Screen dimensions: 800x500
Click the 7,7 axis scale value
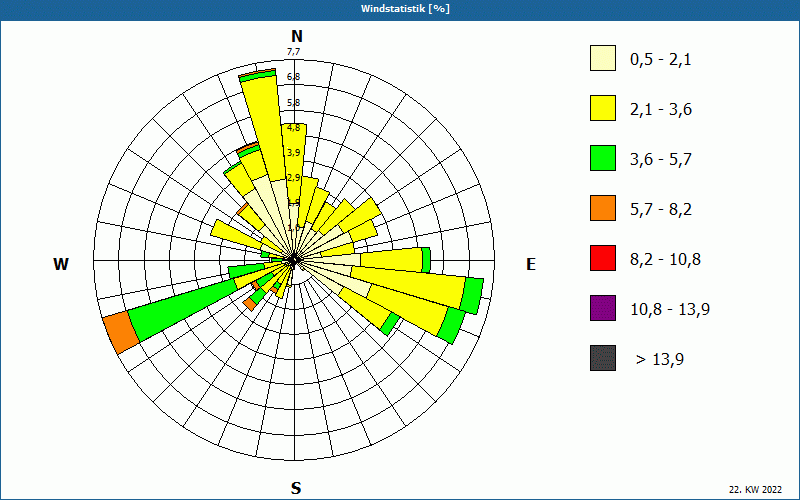[x=293, y=52]
